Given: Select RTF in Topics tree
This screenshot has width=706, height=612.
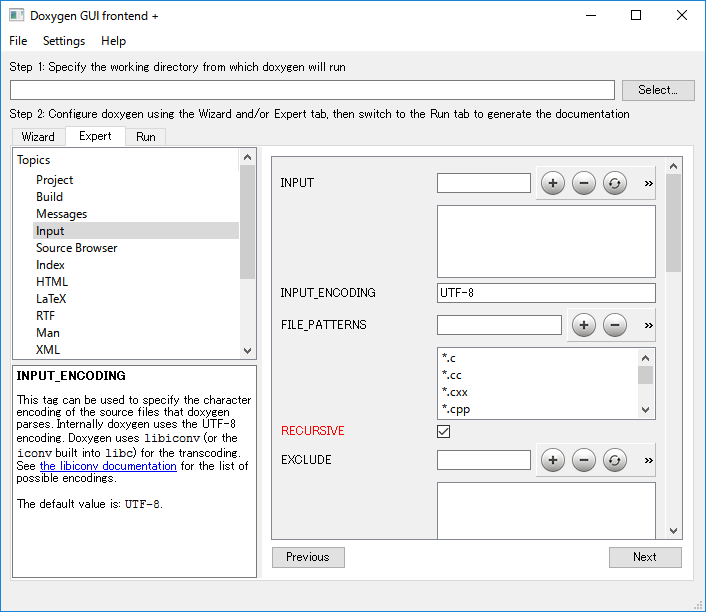Looking at the screenshot, I should click(45, 316).
